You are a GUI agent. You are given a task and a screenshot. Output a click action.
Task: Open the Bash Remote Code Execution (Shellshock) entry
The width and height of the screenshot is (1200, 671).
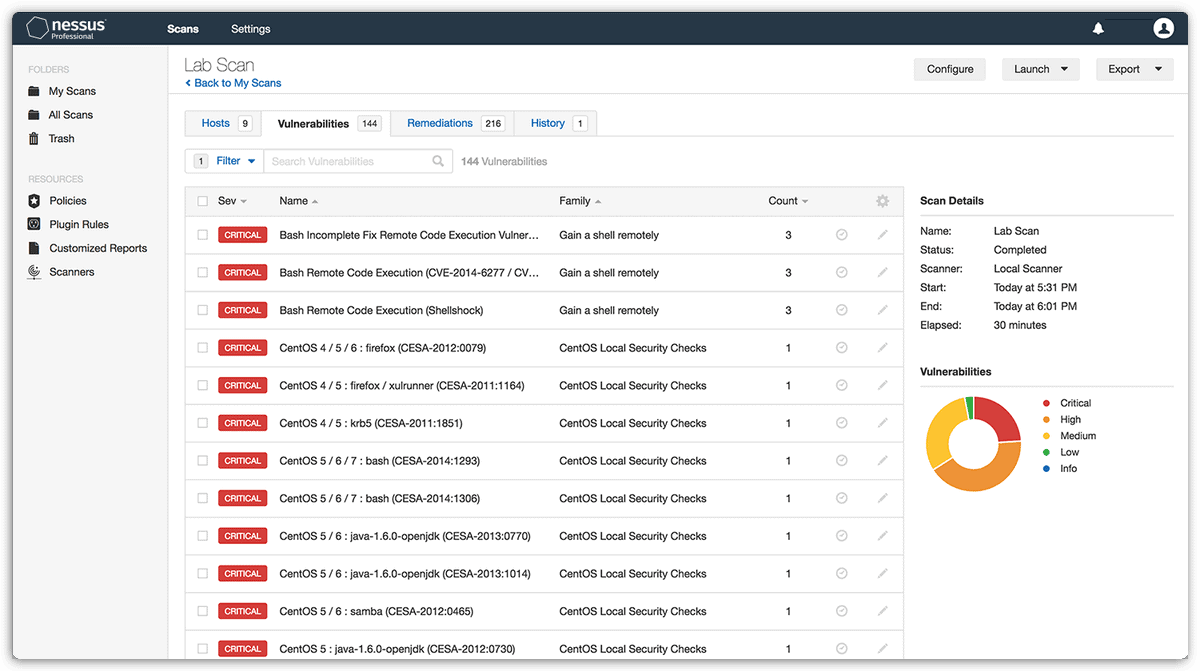tap(381, 310)
